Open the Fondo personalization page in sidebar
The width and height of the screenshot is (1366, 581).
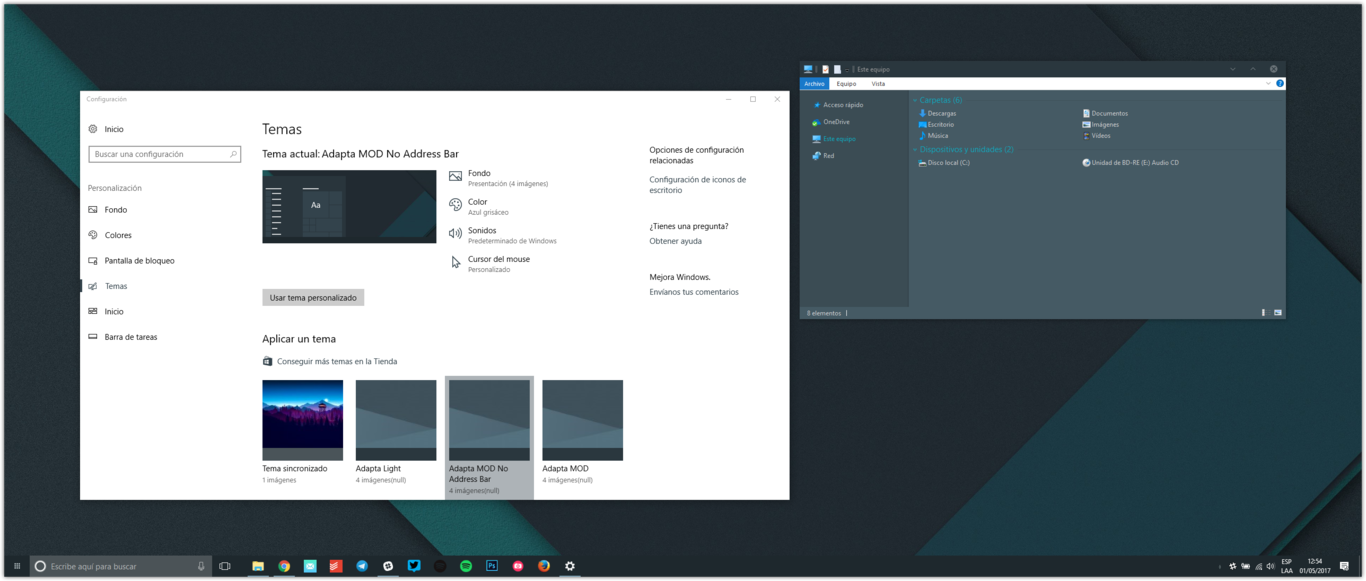tap(116, 210)
